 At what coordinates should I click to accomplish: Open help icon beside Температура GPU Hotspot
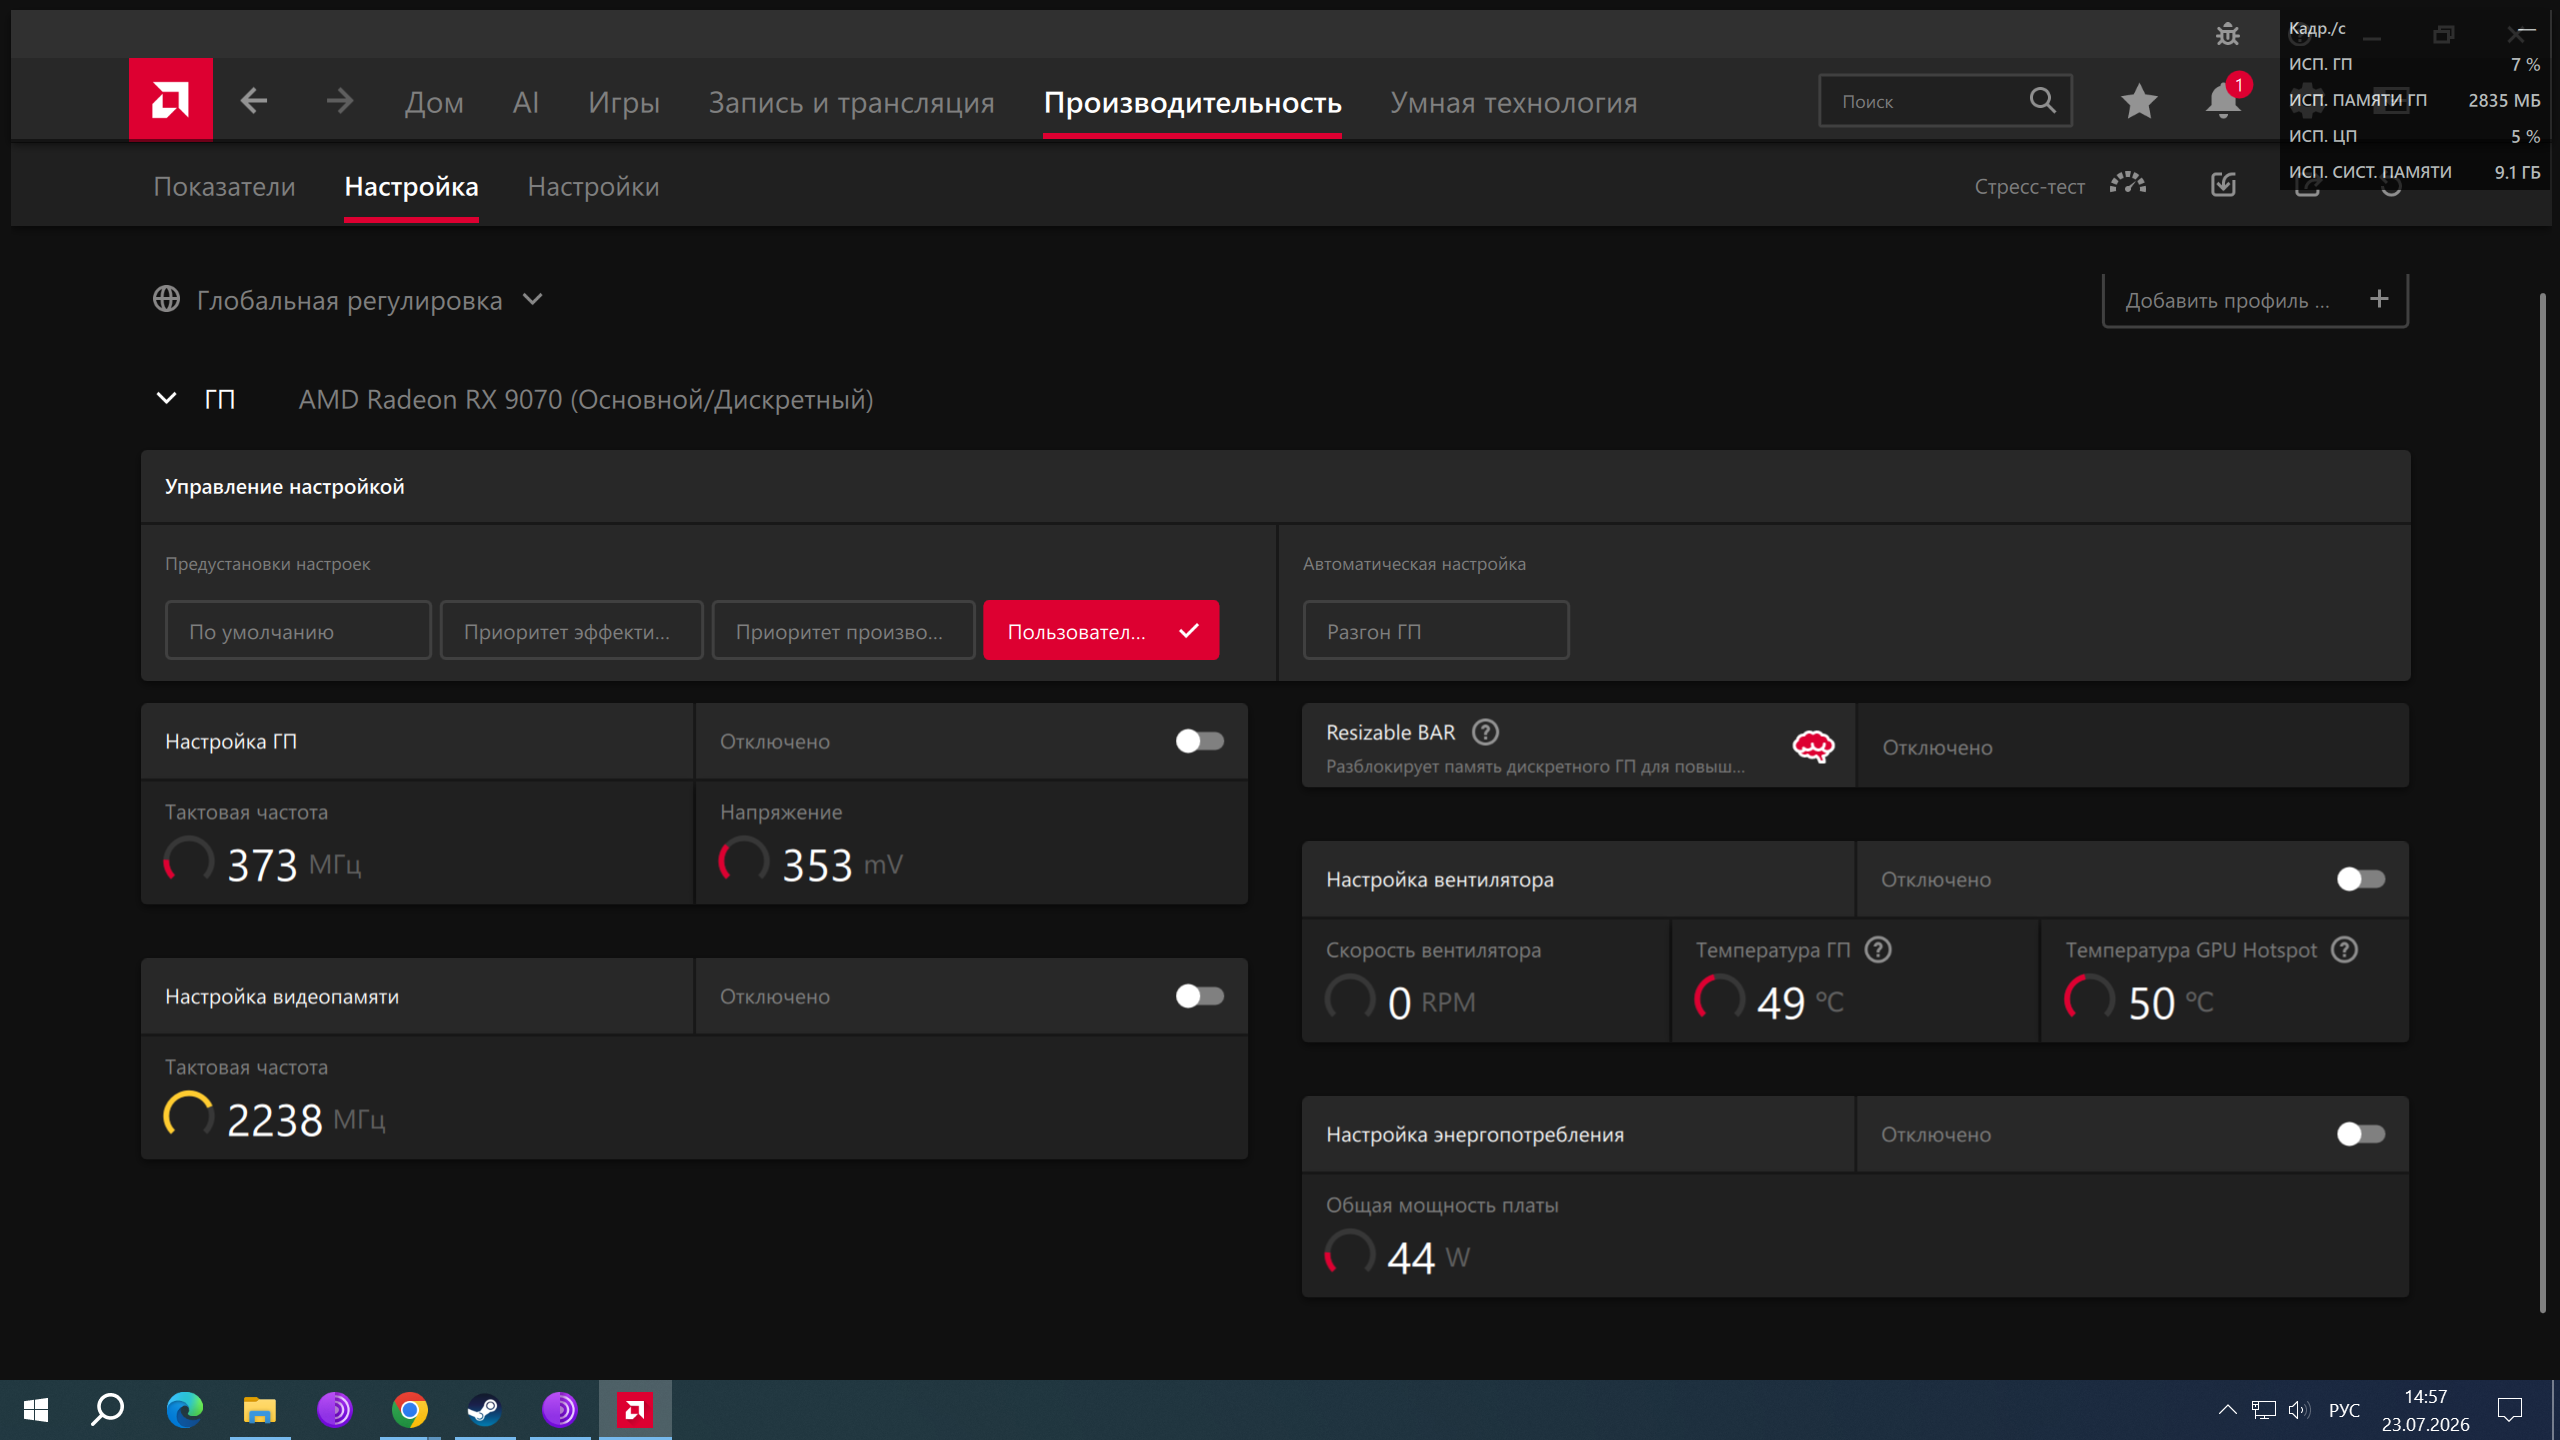point(2344,950)
